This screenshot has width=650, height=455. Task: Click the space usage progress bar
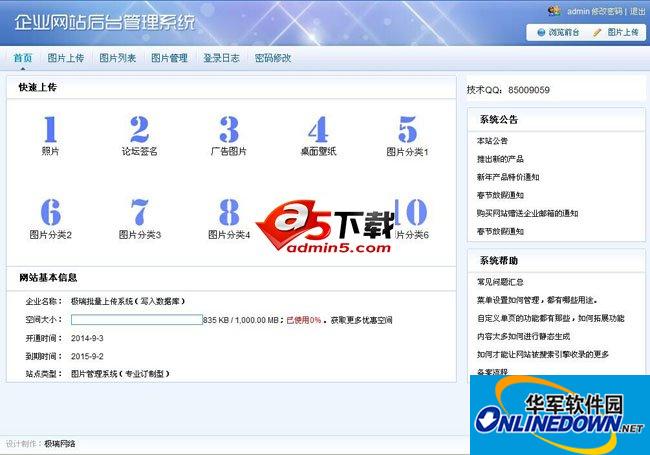[137, 319]
